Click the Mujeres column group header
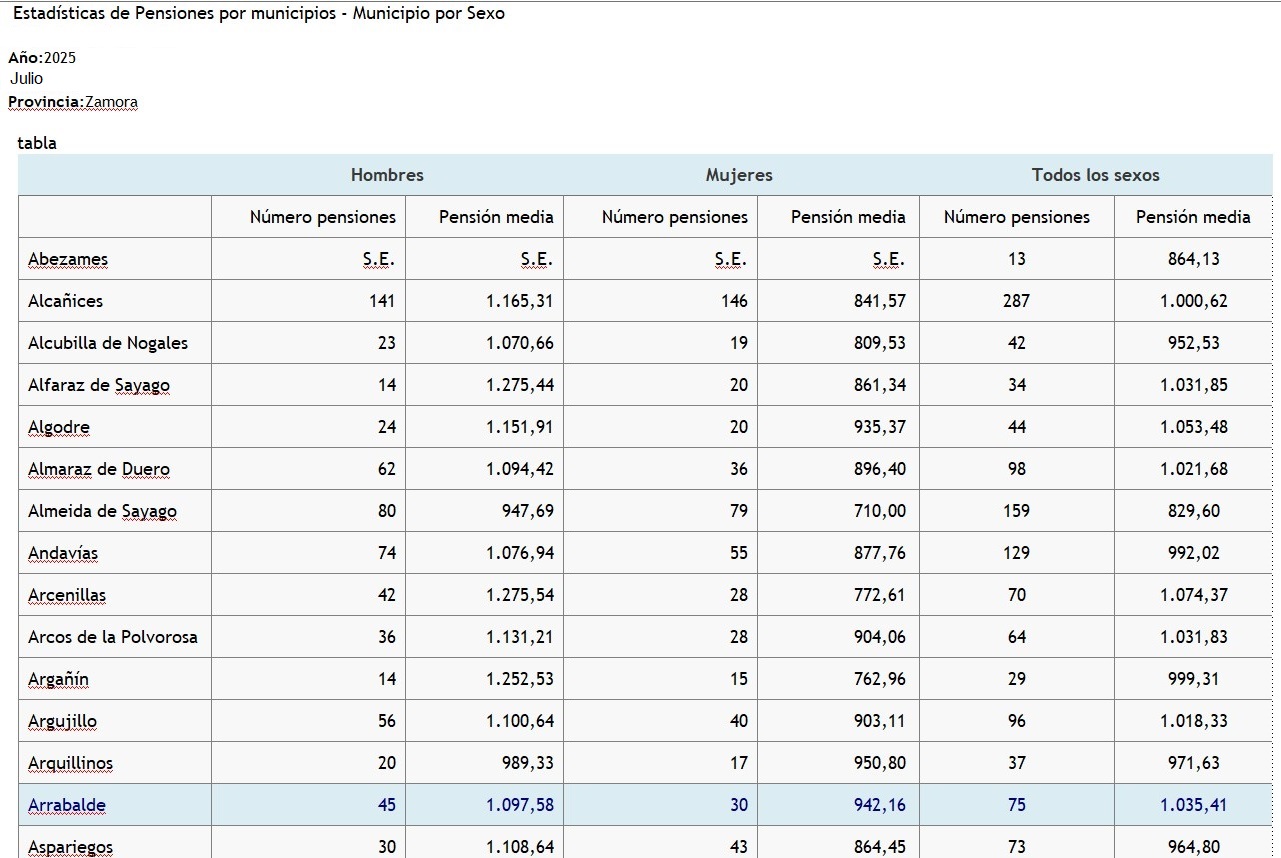Viewport: 1281px width, 858px height. (x=739, y=175)
